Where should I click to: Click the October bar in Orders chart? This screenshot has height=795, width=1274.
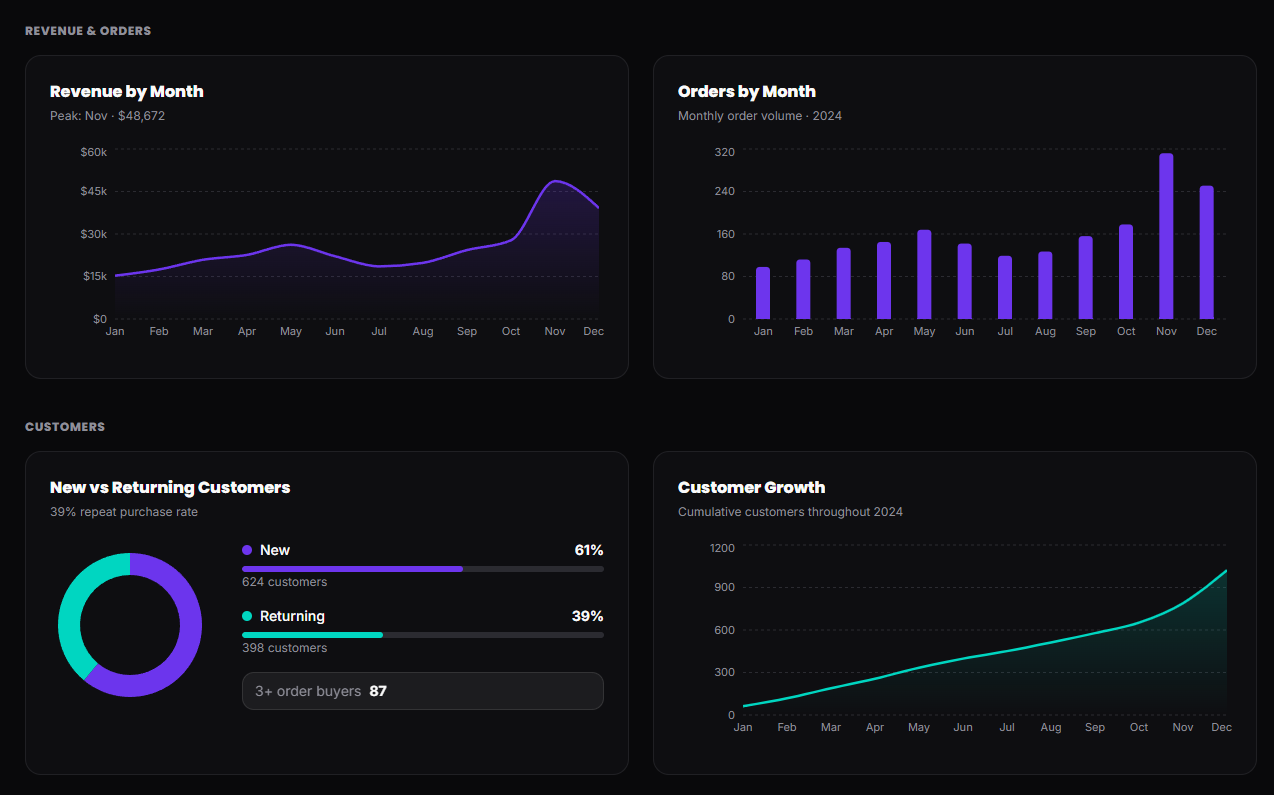(1126, 272)
